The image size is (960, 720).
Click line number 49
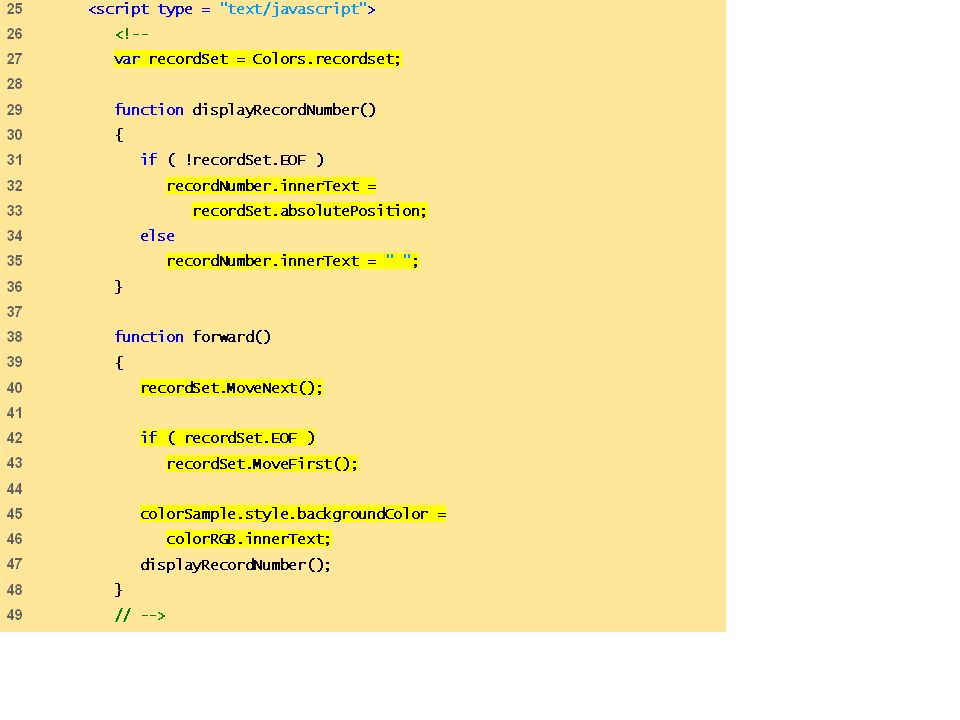tap(14, 615)
